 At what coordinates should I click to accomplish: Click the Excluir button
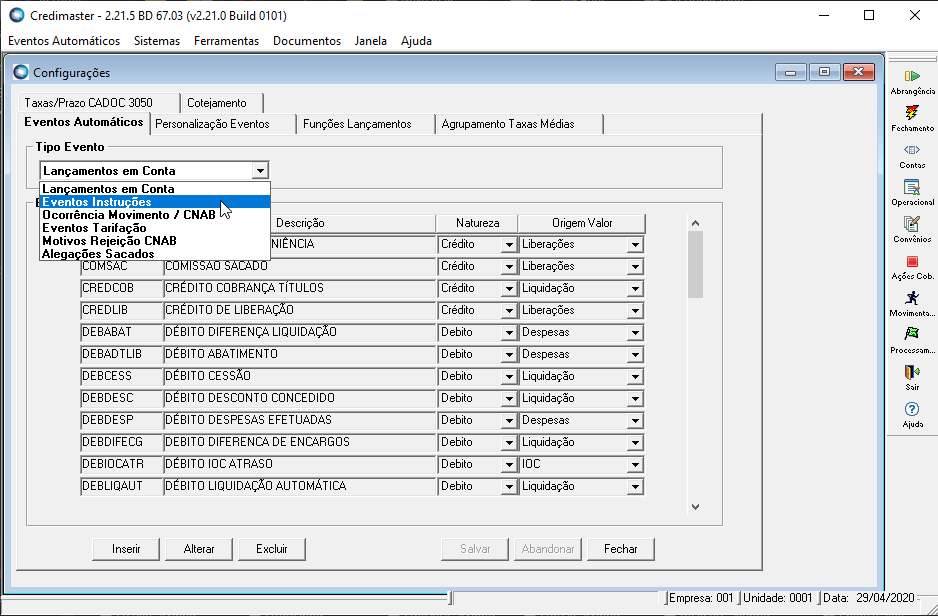272,549
